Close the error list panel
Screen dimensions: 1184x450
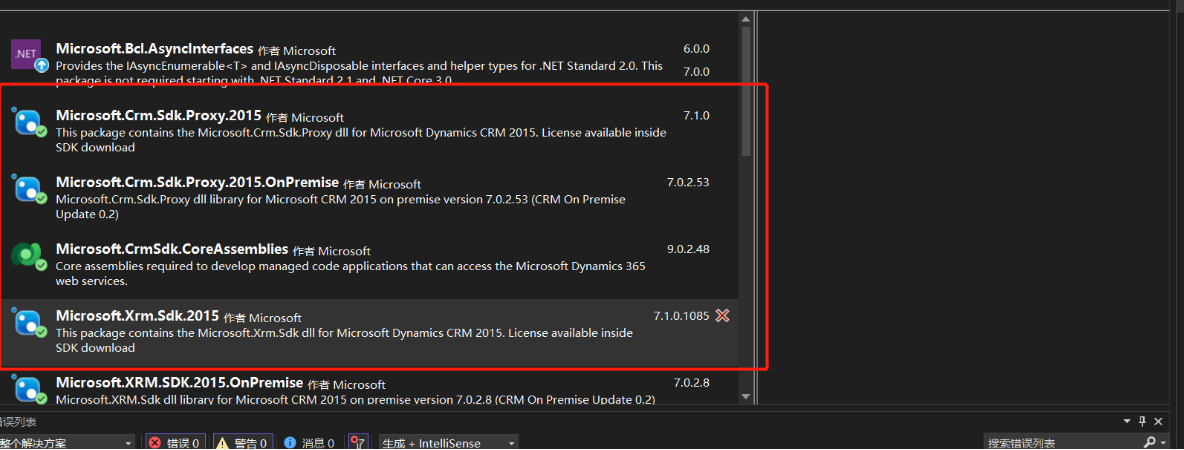tap(1159, 421)
